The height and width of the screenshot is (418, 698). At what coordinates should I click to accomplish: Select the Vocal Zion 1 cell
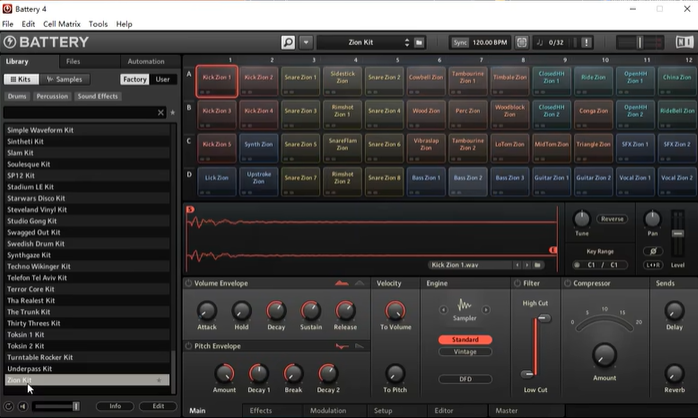(x=635, y=181)
